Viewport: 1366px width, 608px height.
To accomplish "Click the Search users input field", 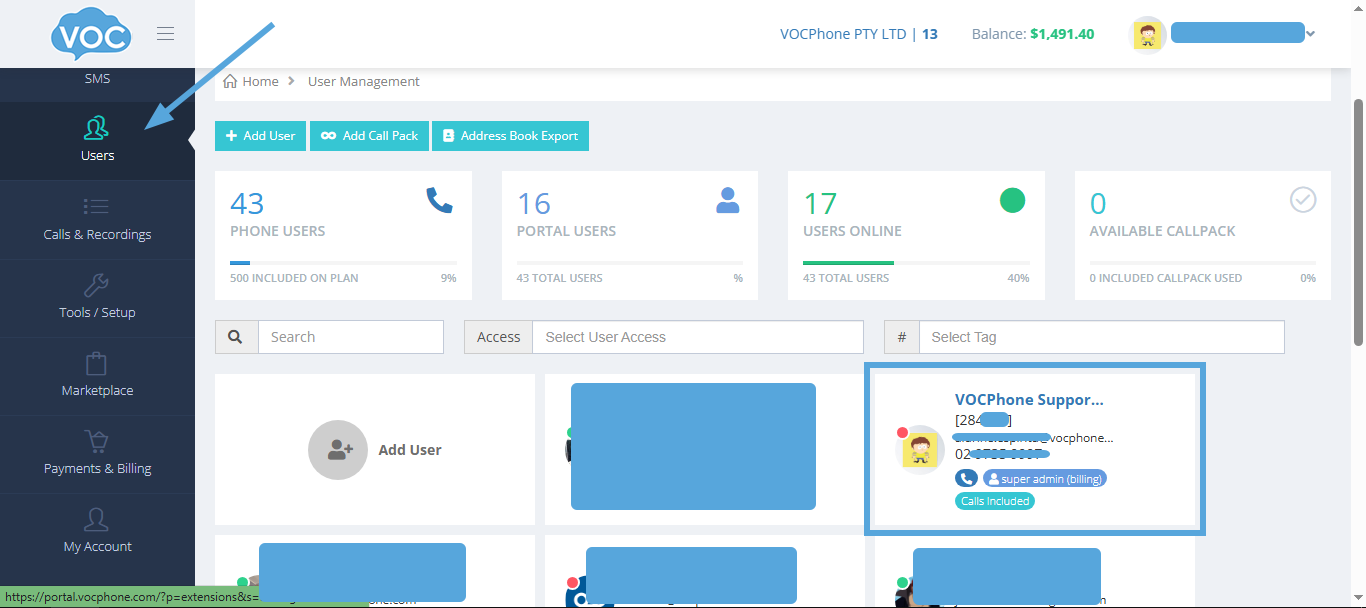I will pyautogui.click(x=350, y=337).
